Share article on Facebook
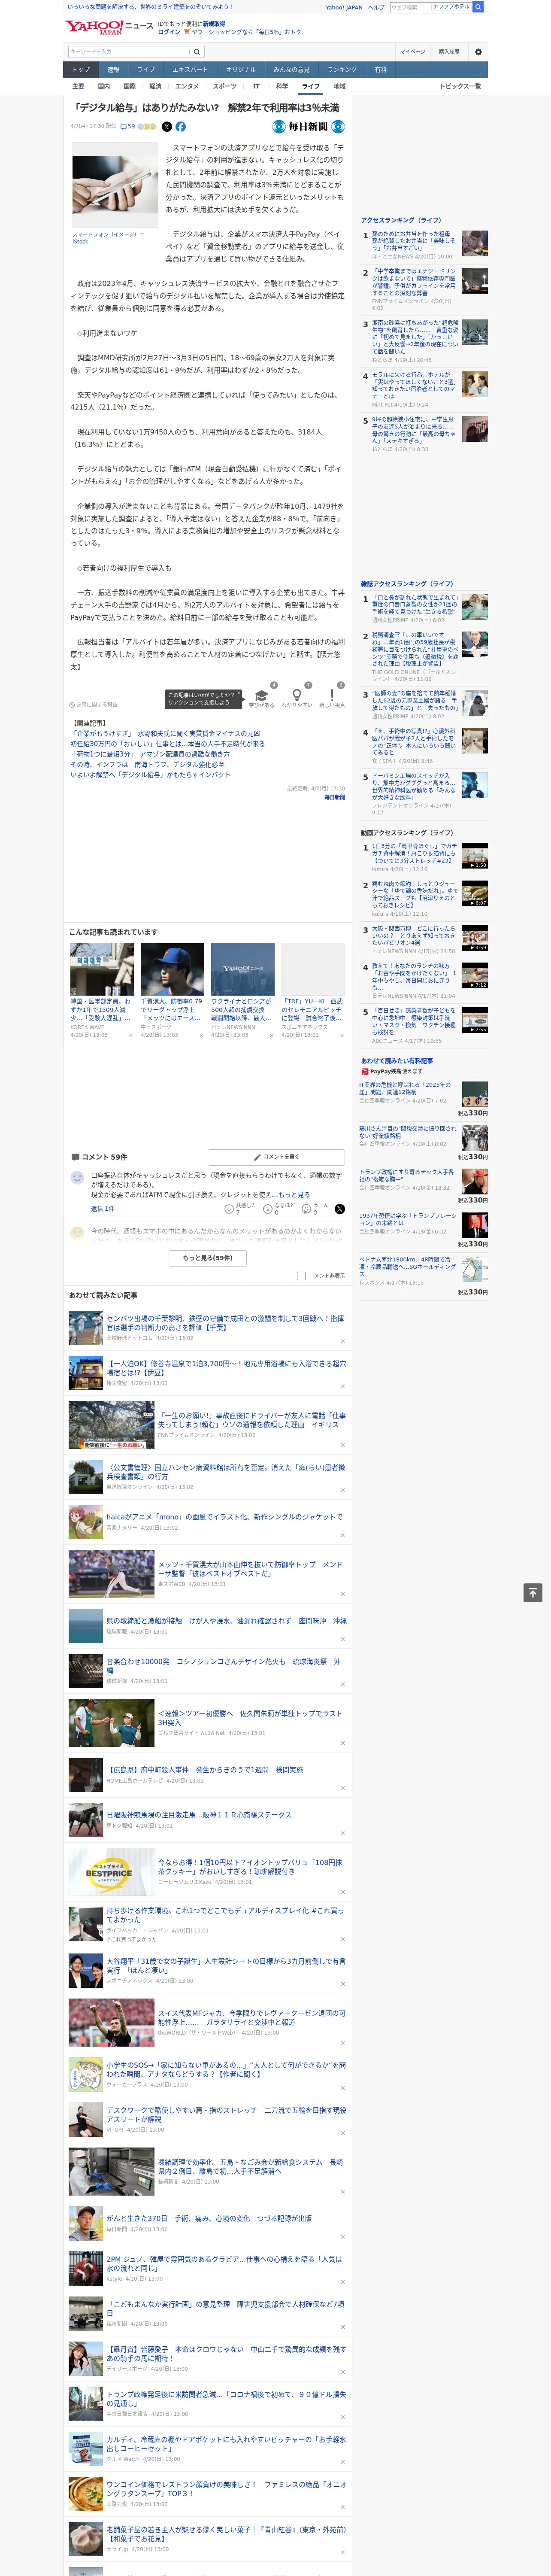This screenshot has width=551, height=2576. click(181, 127)
